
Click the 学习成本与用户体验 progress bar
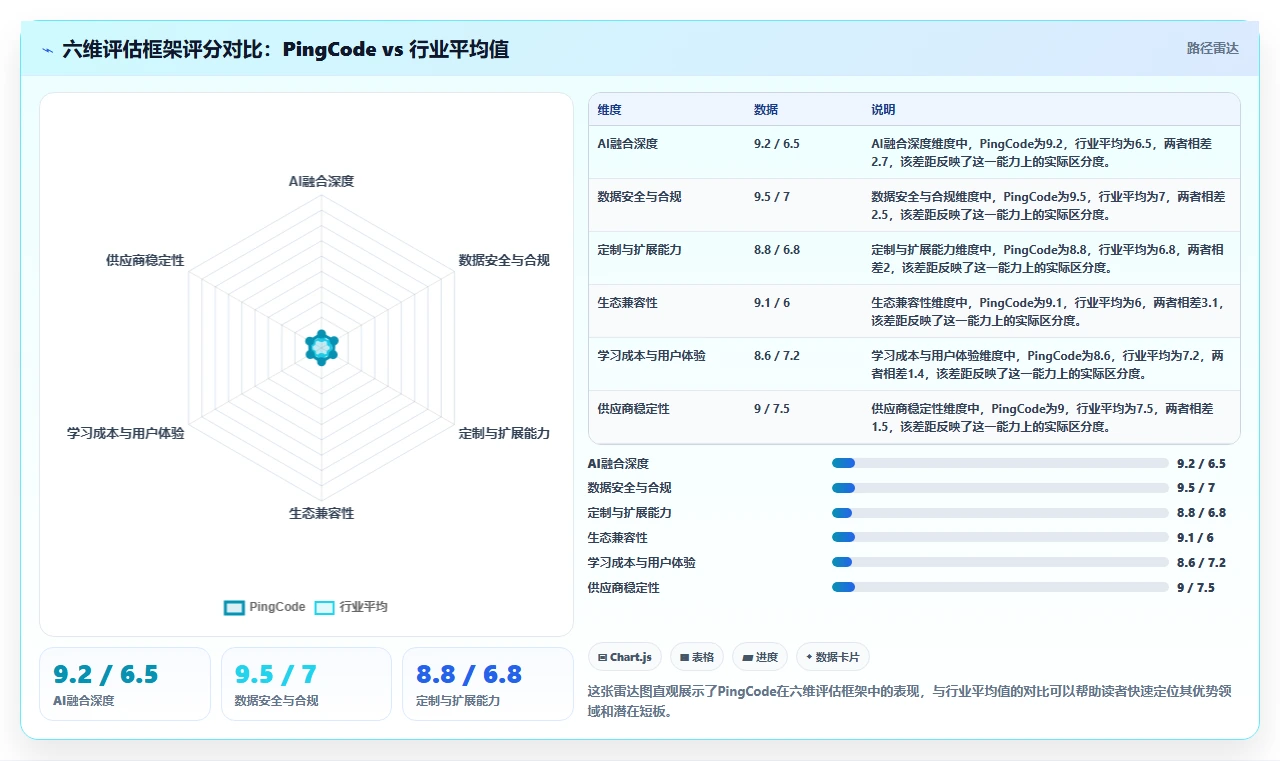tap(1000, 563)
